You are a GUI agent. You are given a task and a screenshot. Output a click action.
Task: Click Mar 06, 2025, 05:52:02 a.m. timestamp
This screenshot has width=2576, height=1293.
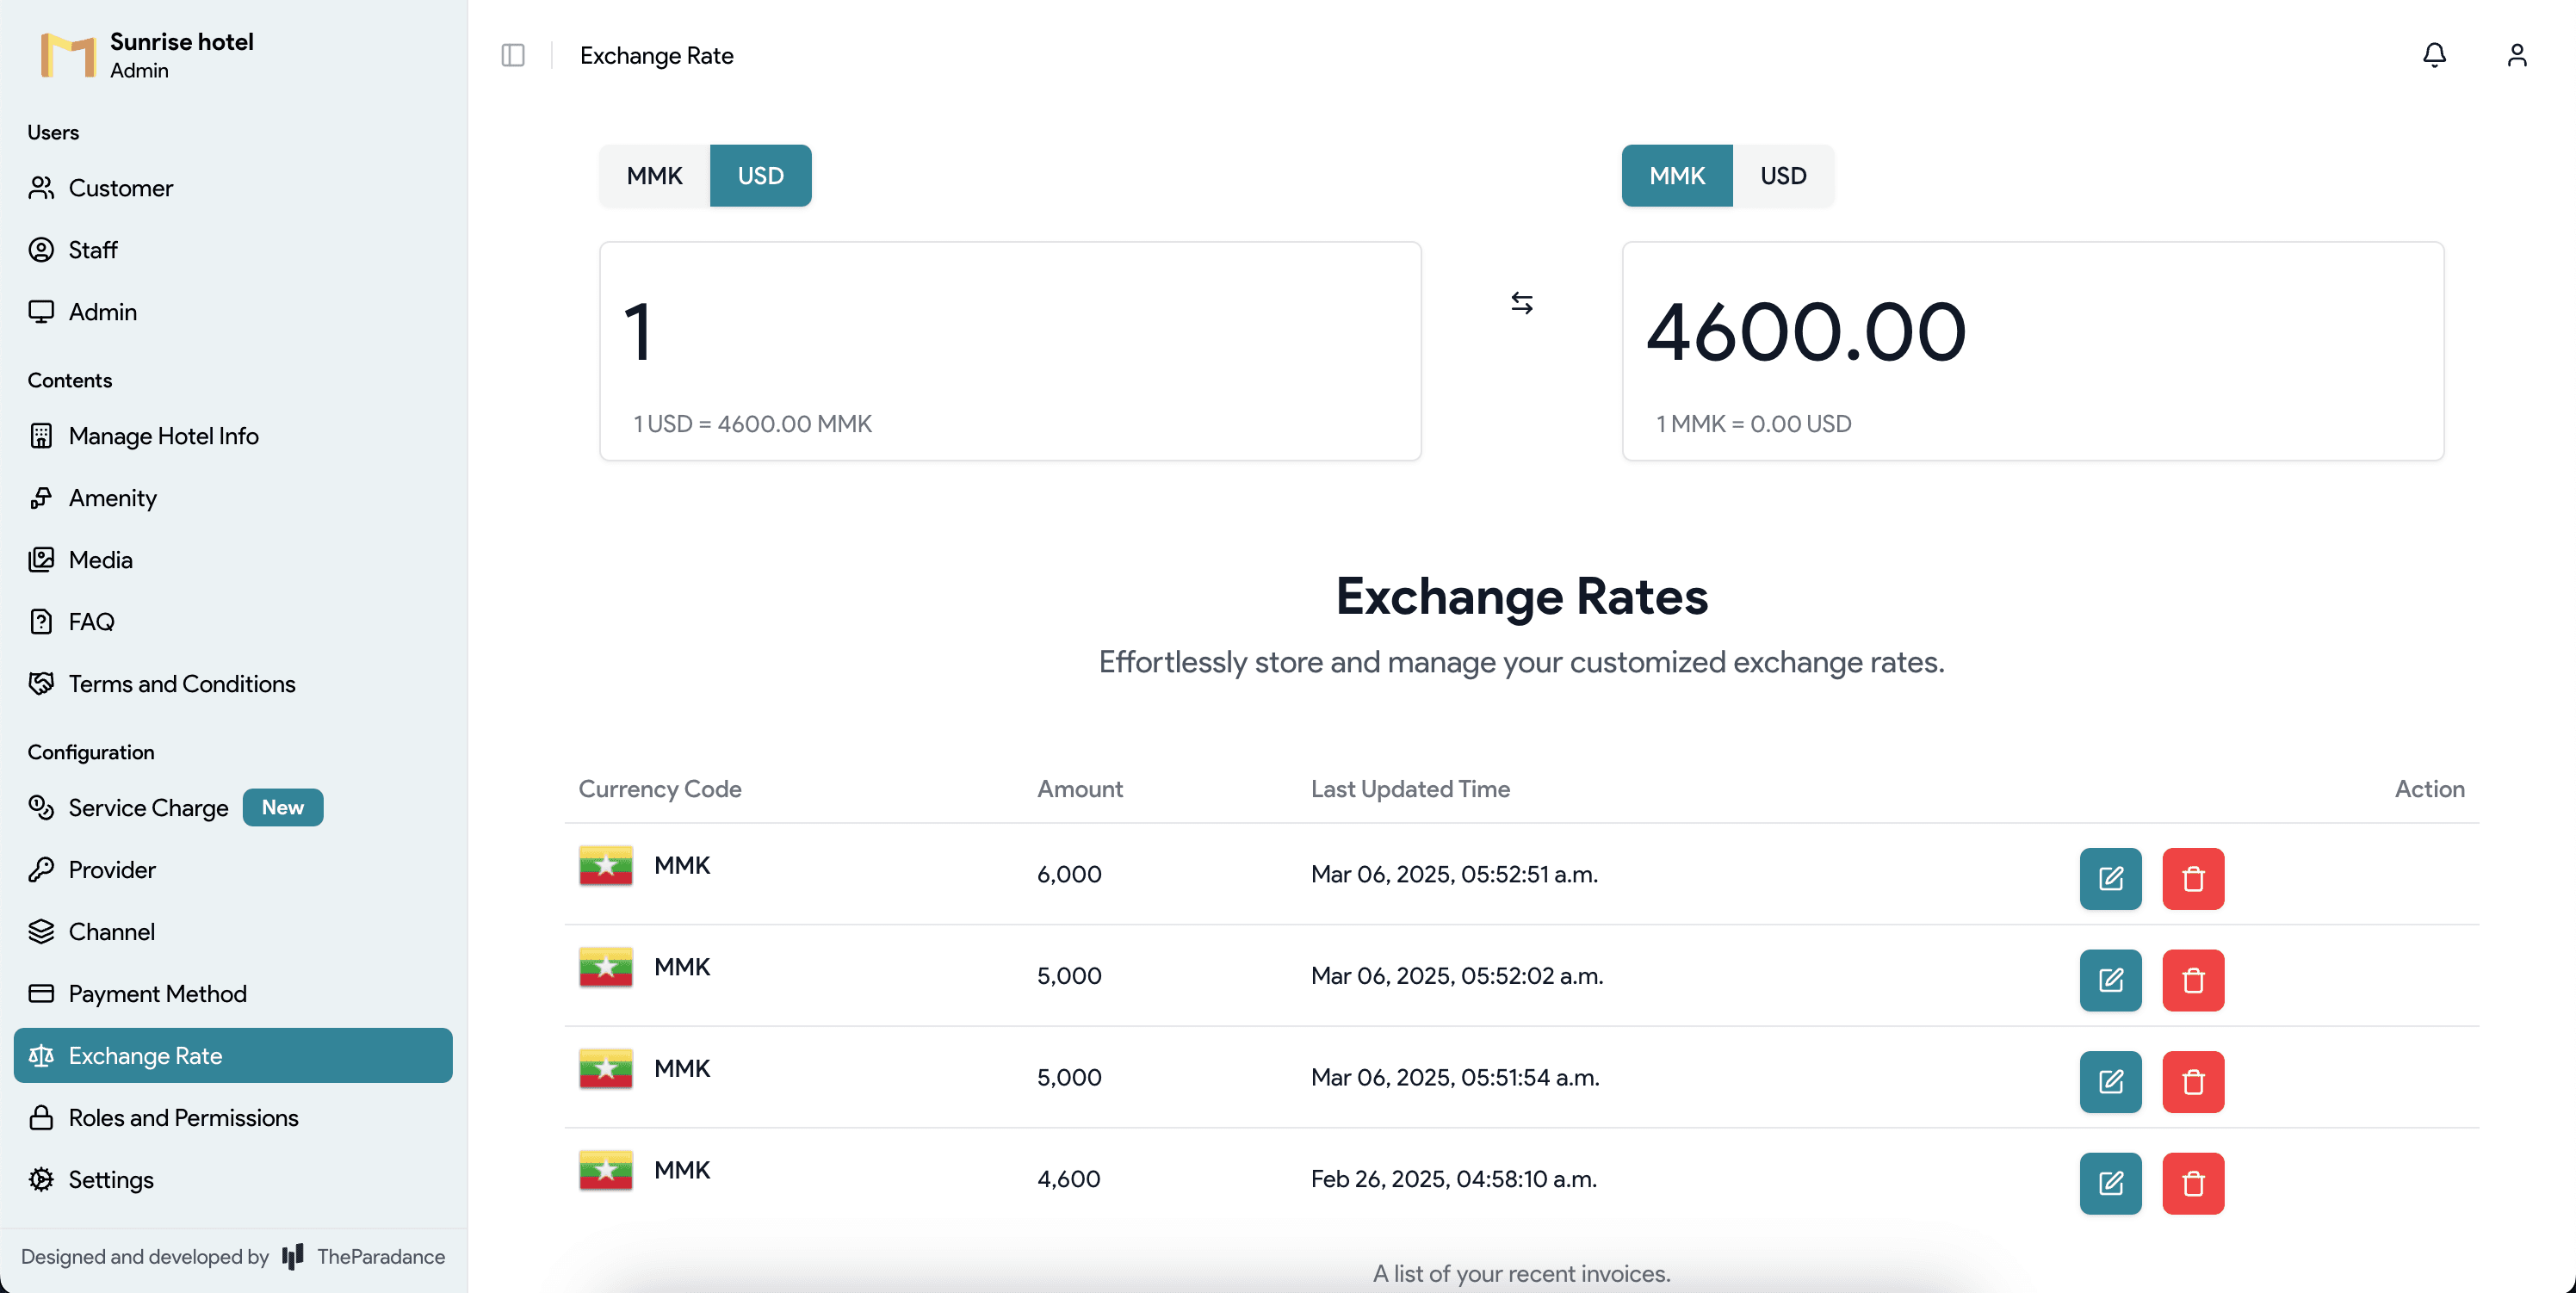(1457, 976)
